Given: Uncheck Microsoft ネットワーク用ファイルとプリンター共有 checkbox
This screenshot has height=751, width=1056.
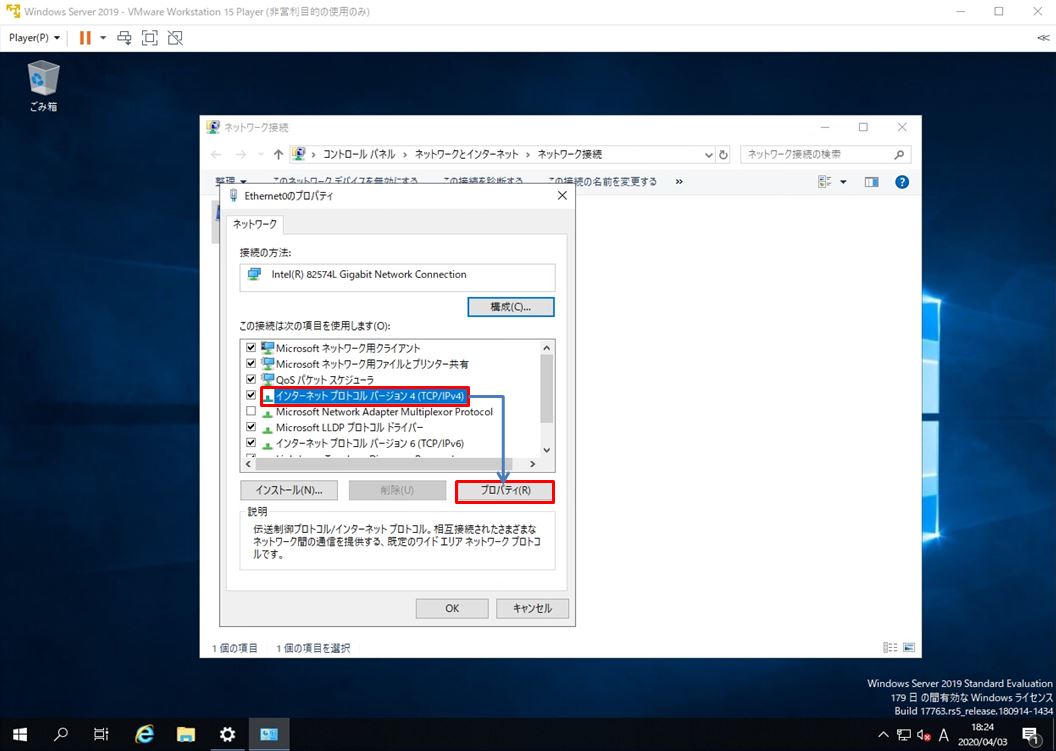Looking at the screenshot, I should [x=251, y=363].
